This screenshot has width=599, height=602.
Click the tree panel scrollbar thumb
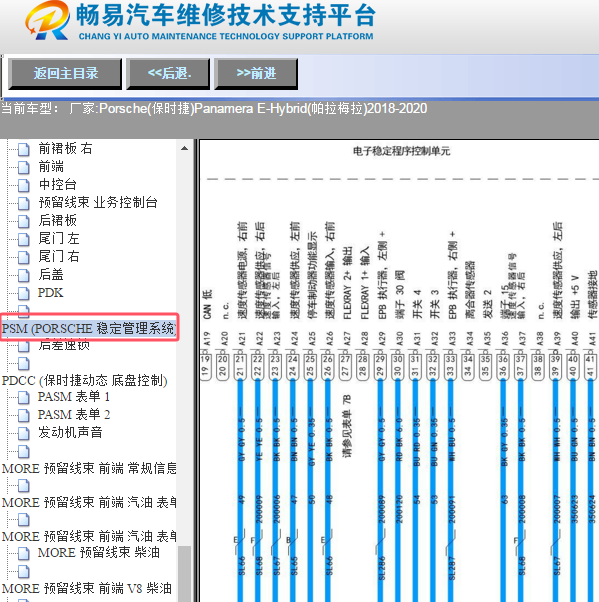(185, 574)
